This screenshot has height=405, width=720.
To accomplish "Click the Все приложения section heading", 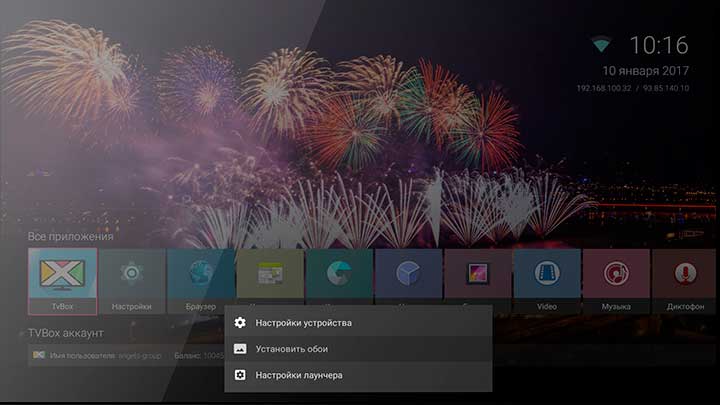I will point(70,237).
